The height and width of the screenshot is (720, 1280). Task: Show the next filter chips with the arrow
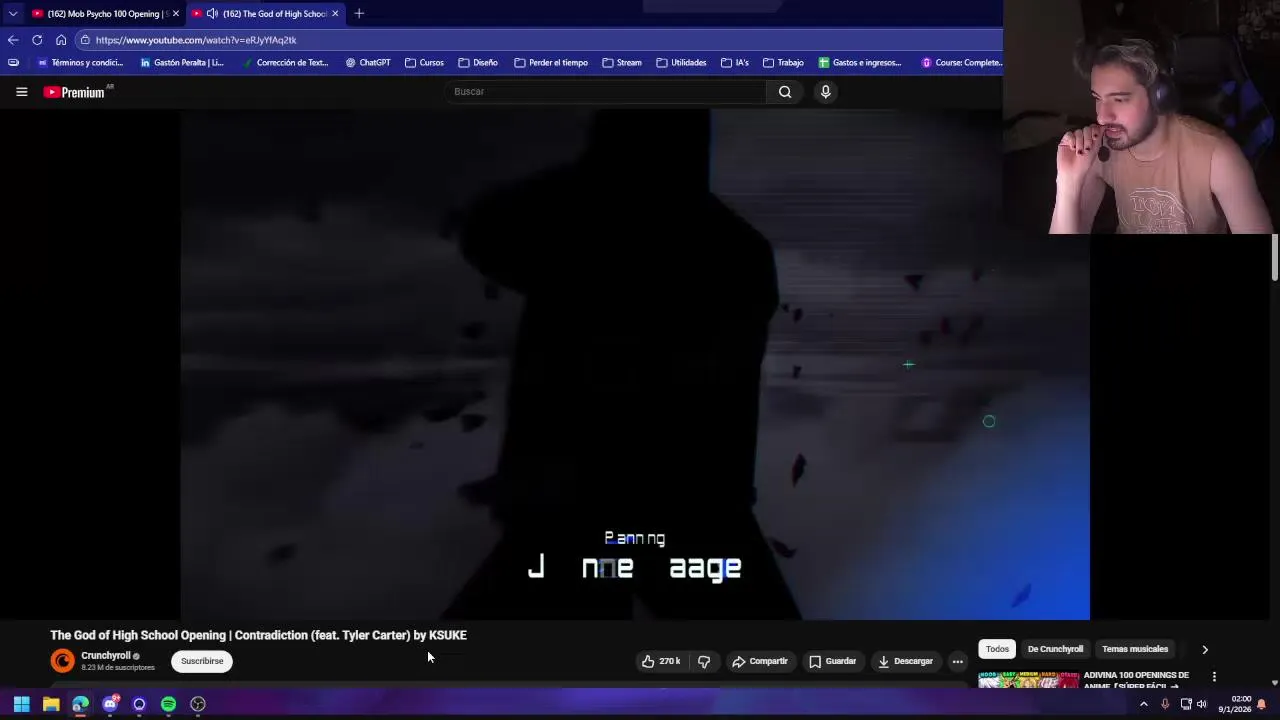(1205, 649)
